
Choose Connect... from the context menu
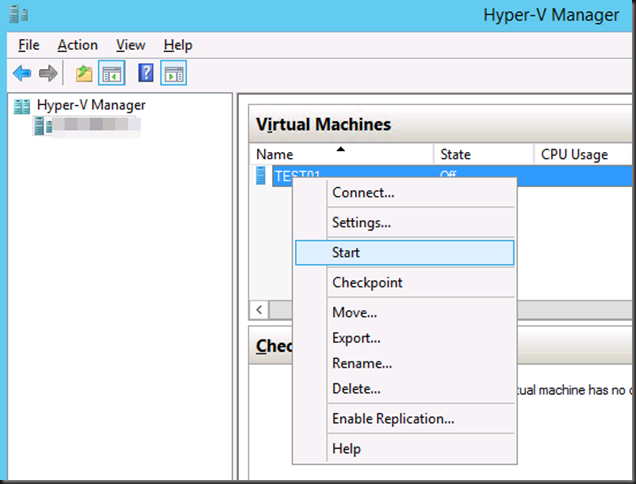pos(405,193)
